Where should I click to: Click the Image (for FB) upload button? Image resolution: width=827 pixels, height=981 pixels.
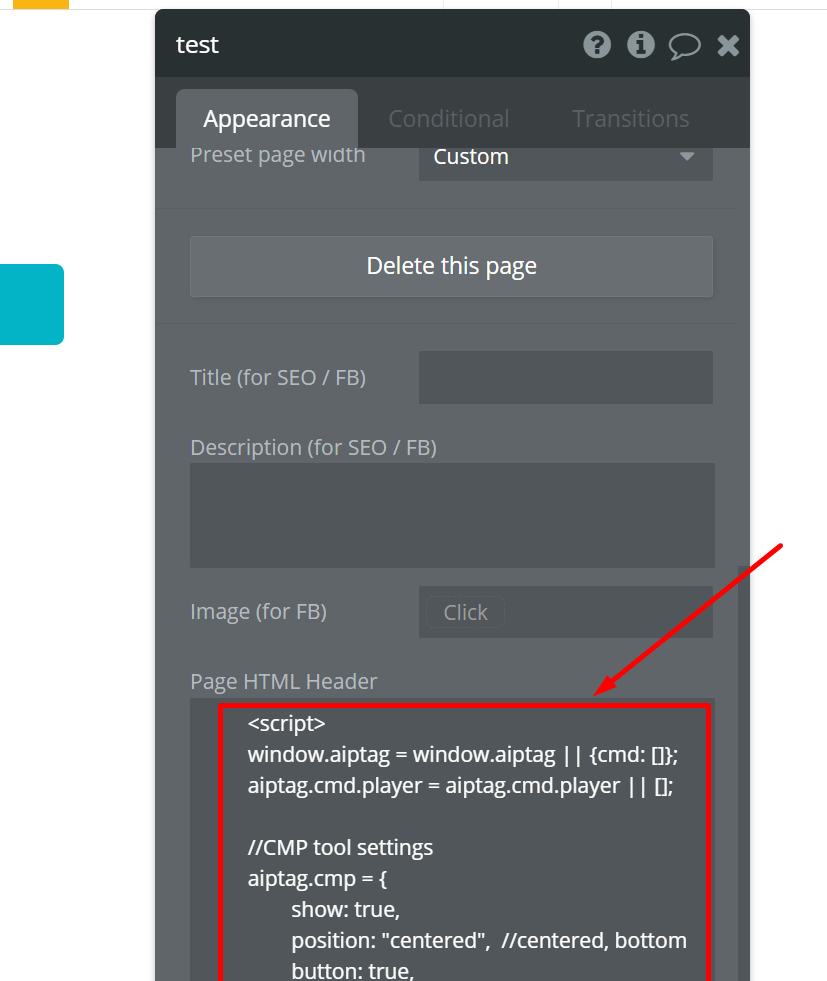[x=465, y=612]
